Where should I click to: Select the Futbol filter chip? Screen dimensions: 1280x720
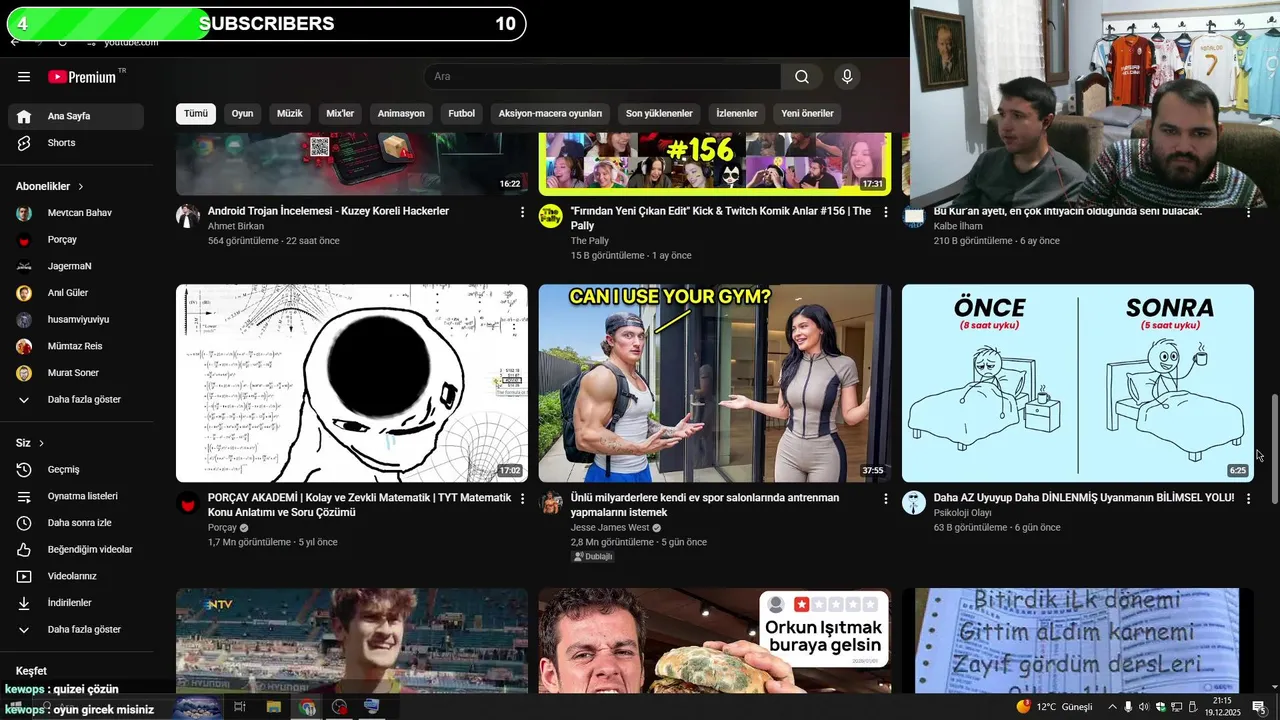pos(461,114)
